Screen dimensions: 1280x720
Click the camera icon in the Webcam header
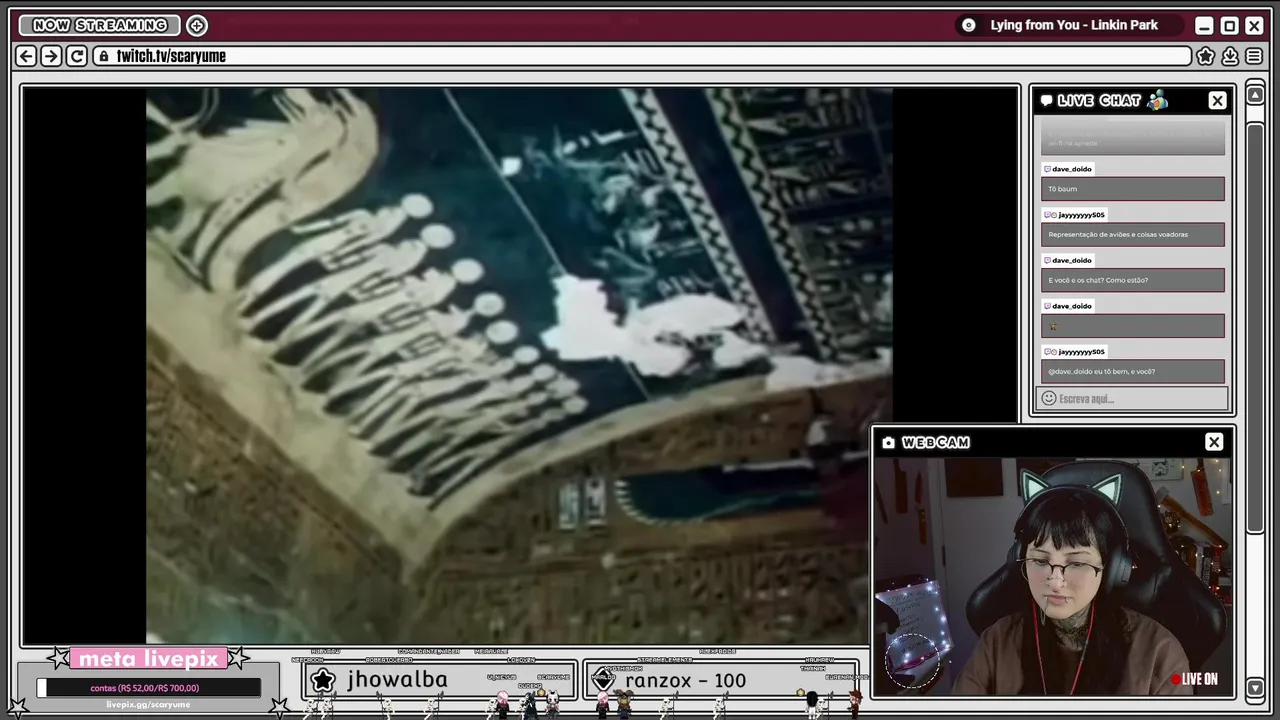pos(888,442)
